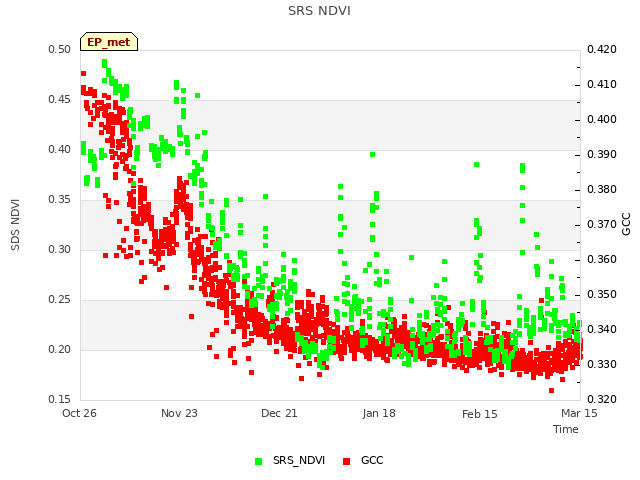Screen dimensions: 640x480
Task: Click the Oct 26 date tick label
Action: tap(79, 413)
